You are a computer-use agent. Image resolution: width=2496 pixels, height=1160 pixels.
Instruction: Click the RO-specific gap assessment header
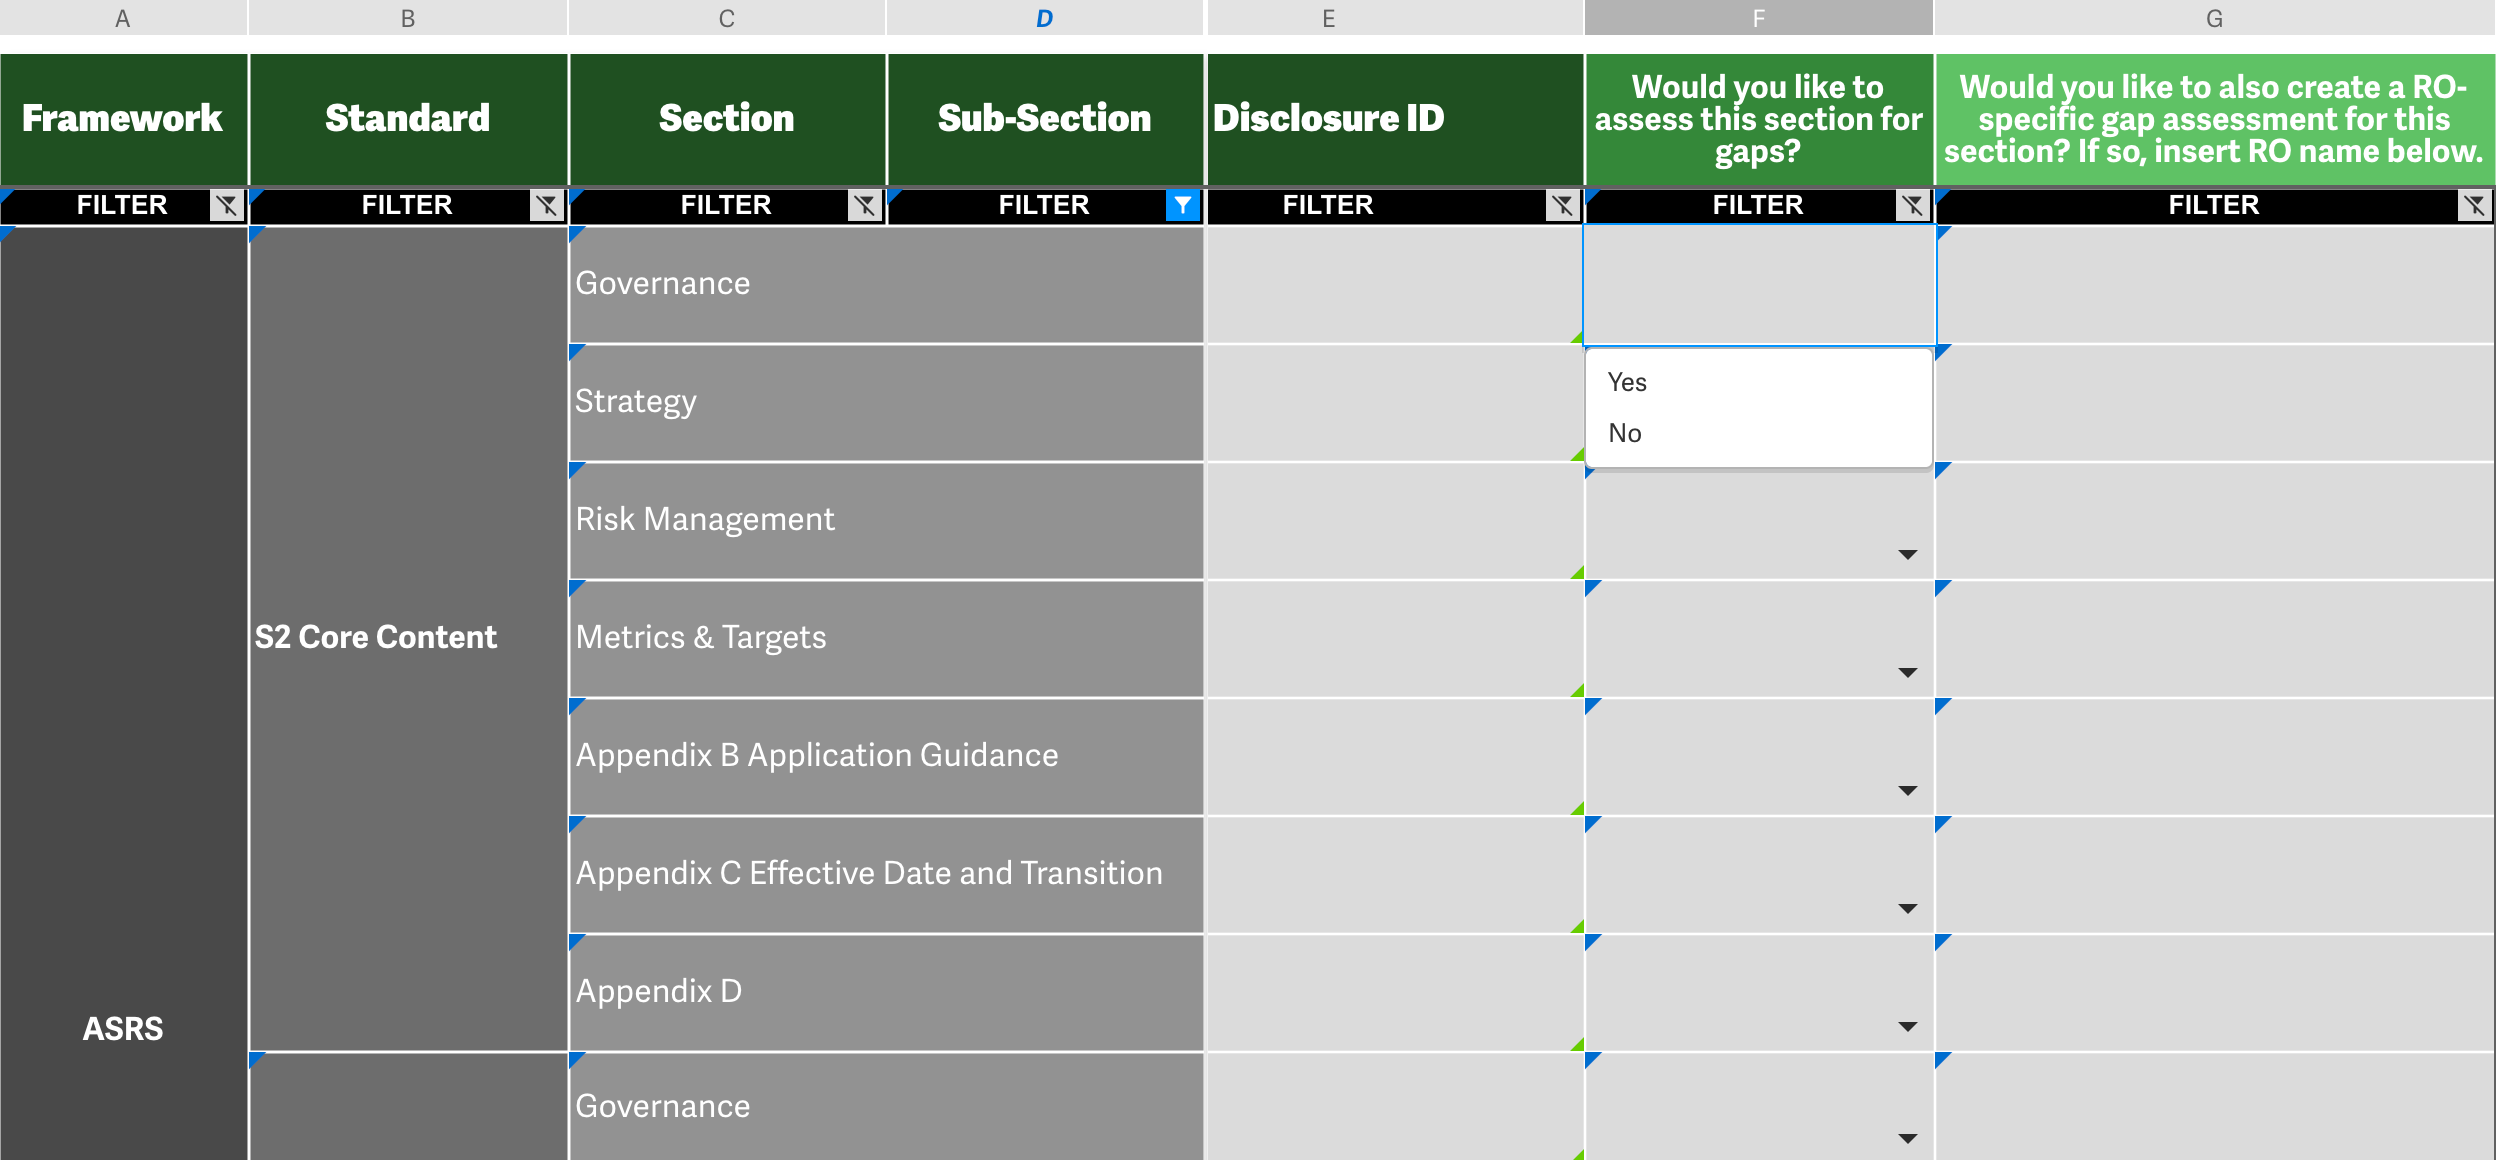tap(2215, 119)
